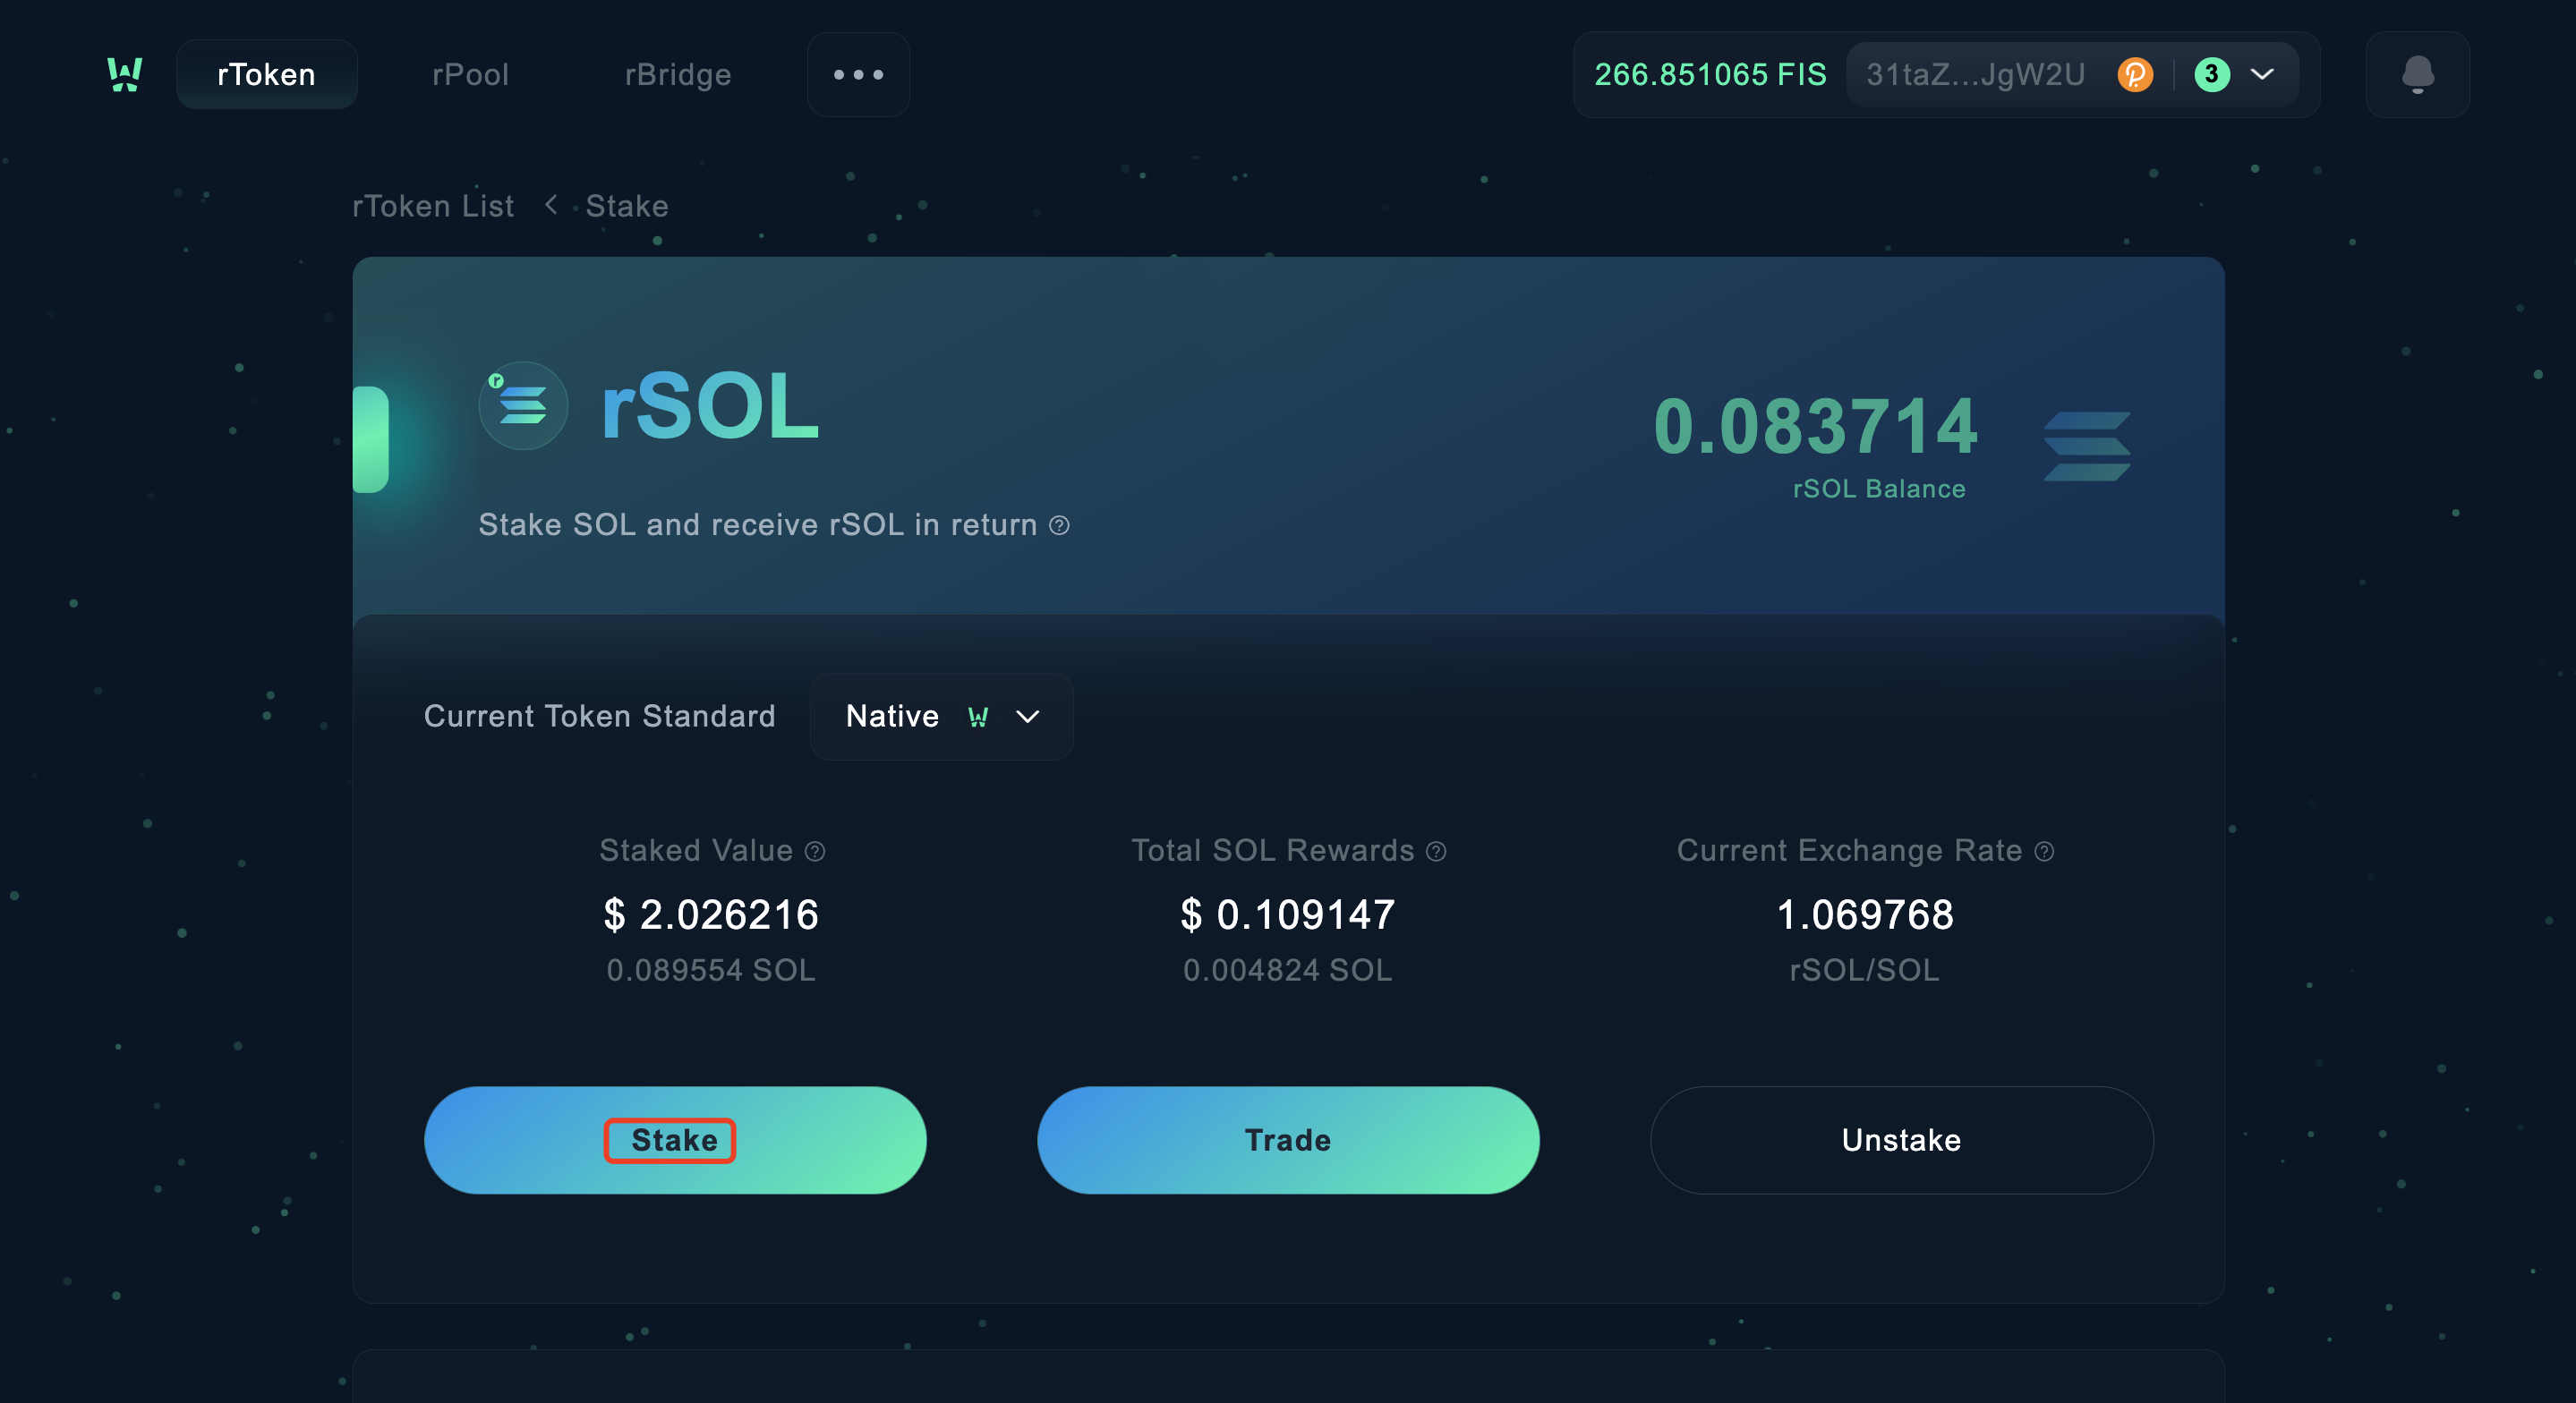Image resolution: width=2576 pixels, height=1403 pixels.
Task: Click the green side handle on the card
Action: coord(371,439)
